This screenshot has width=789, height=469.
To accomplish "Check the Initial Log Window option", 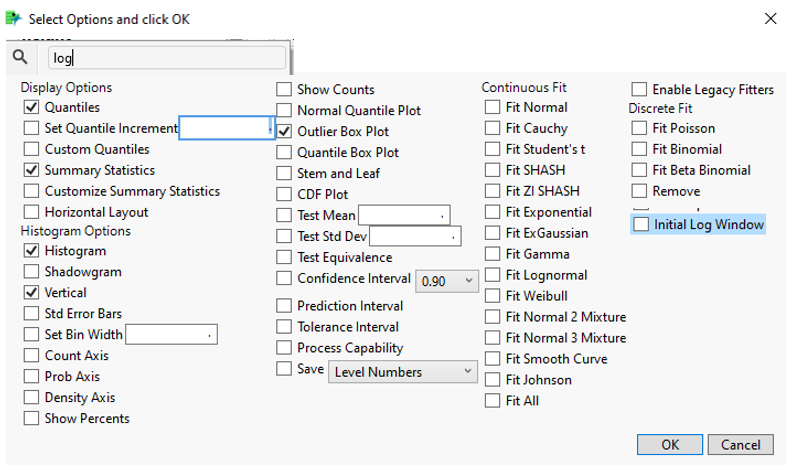I will coord(641,225).
